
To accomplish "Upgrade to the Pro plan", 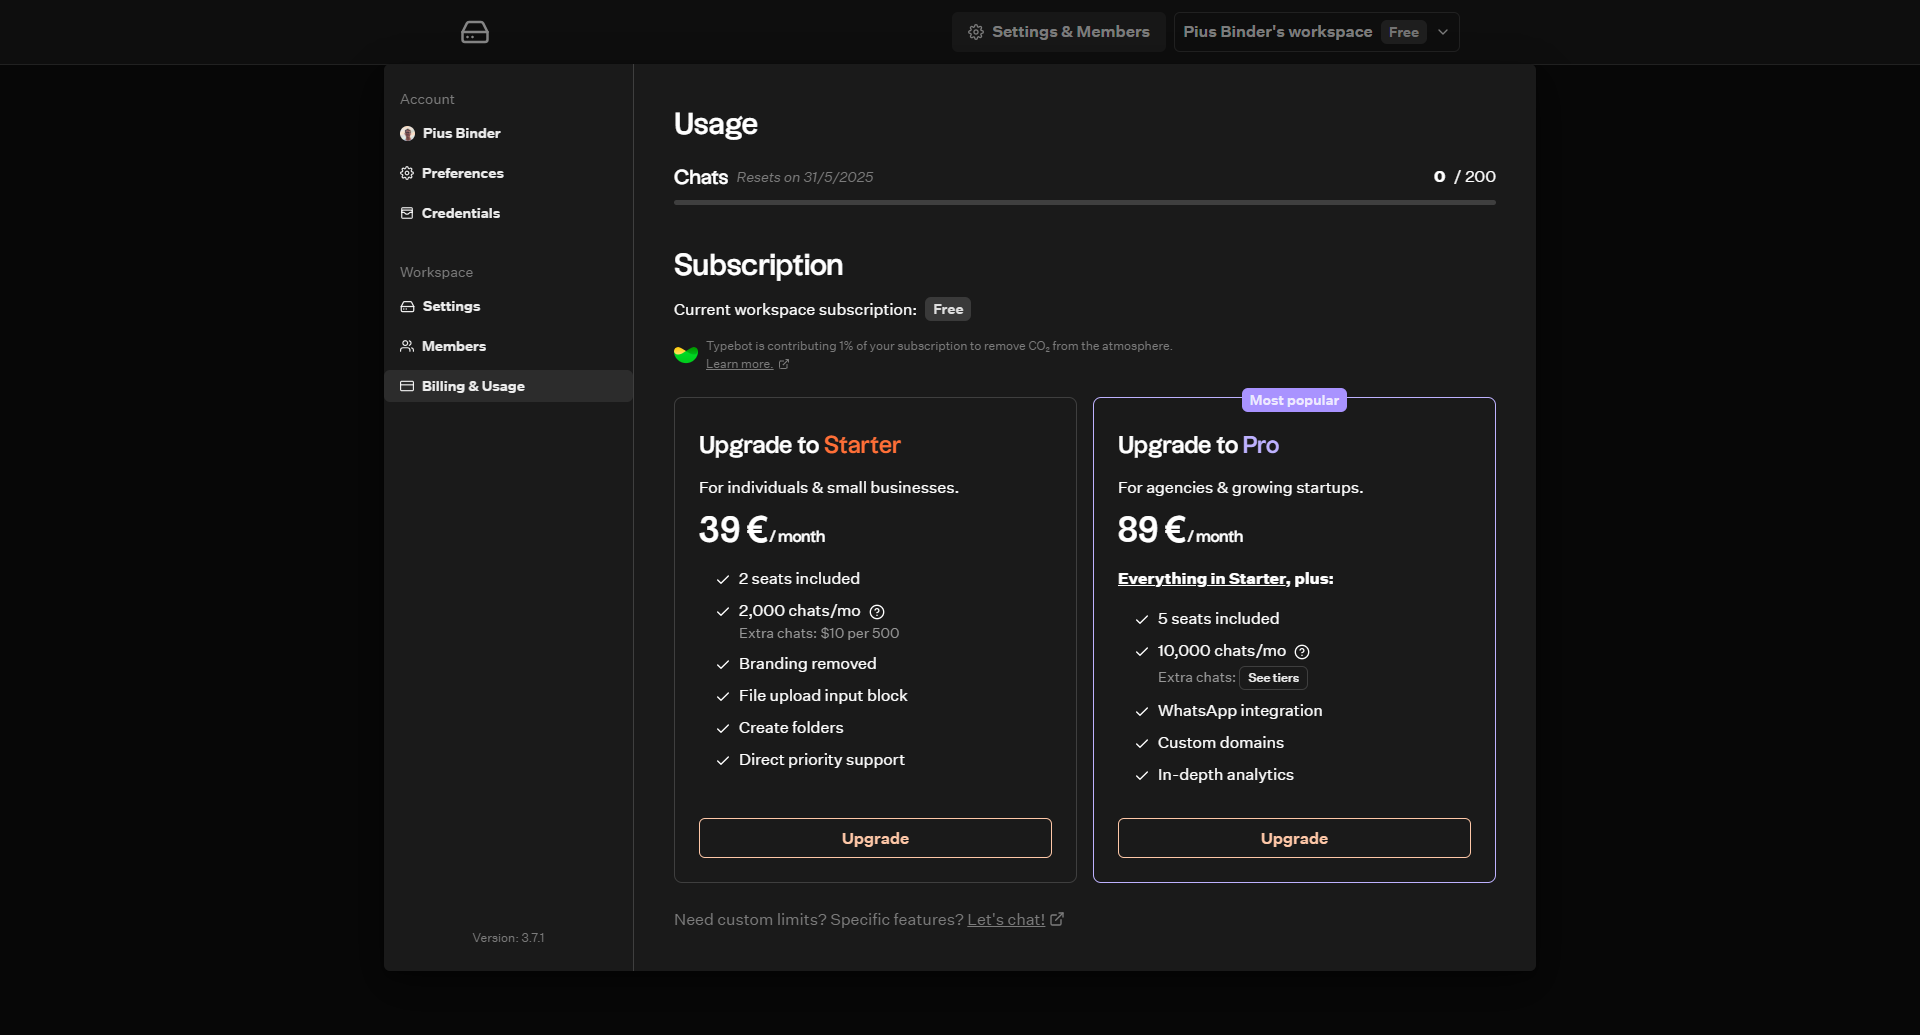I will [x=1294, y=838].
